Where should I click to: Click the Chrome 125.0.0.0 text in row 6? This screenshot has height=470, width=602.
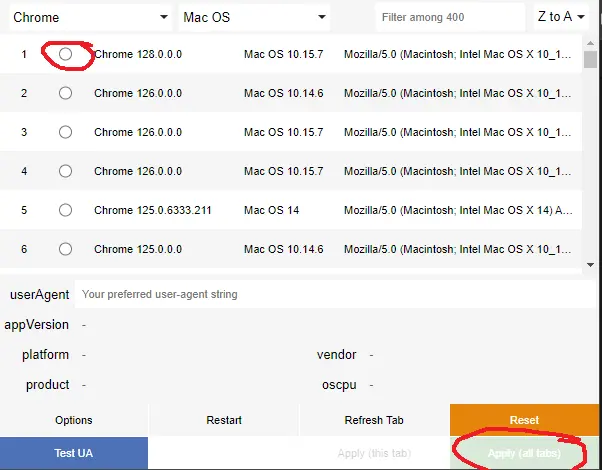(138, 249)
